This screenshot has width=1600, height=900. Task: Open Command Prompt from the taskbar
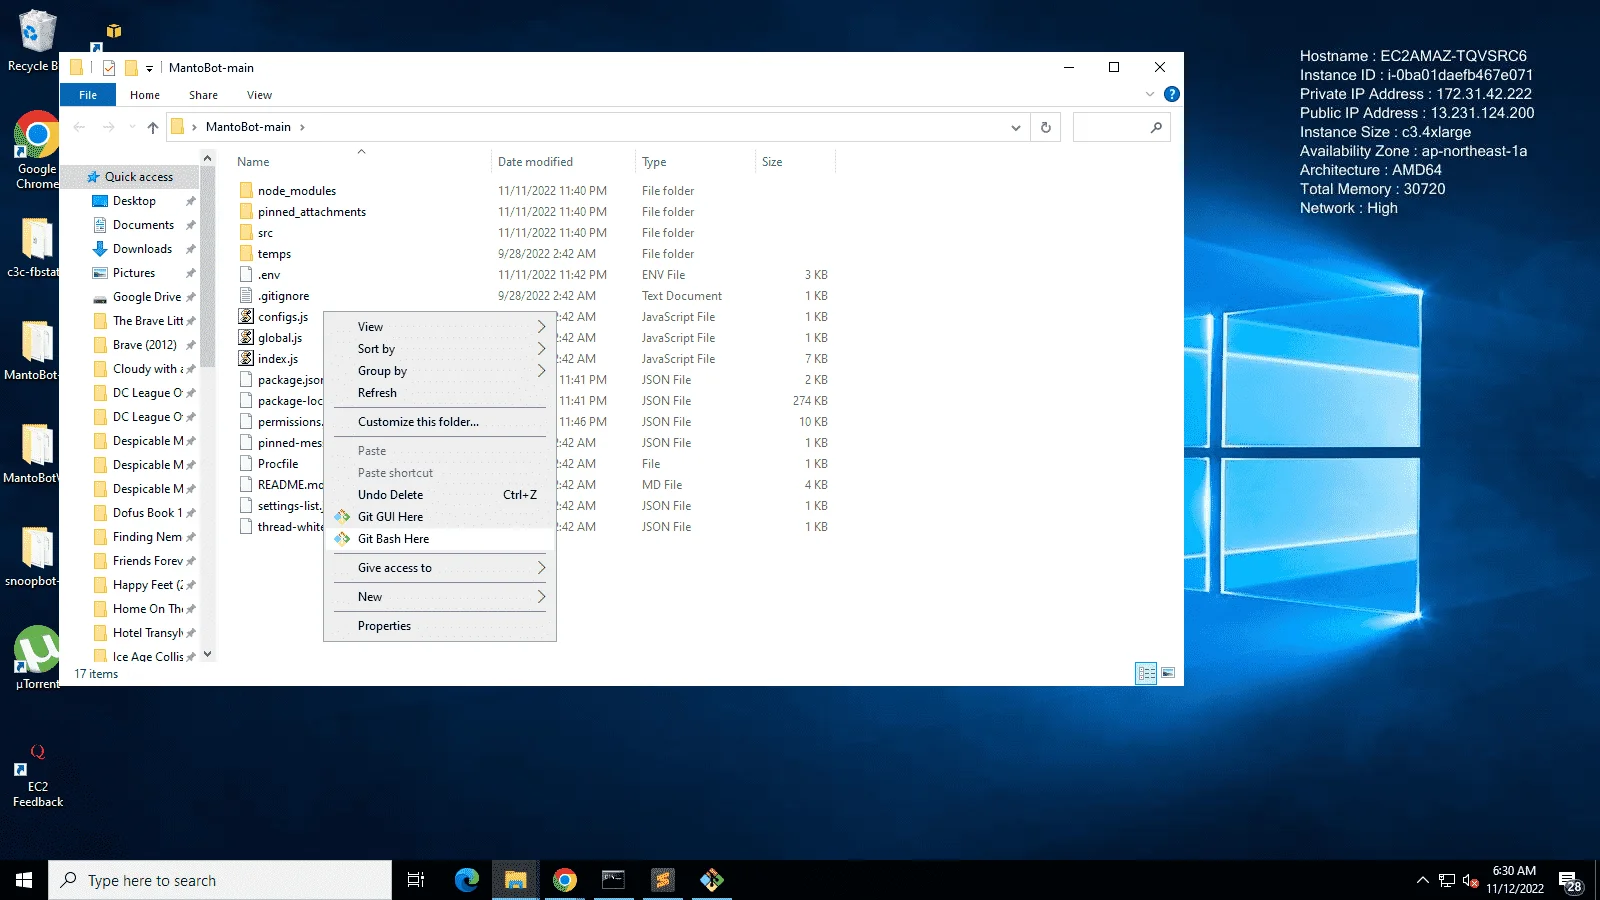click(613, 880)
